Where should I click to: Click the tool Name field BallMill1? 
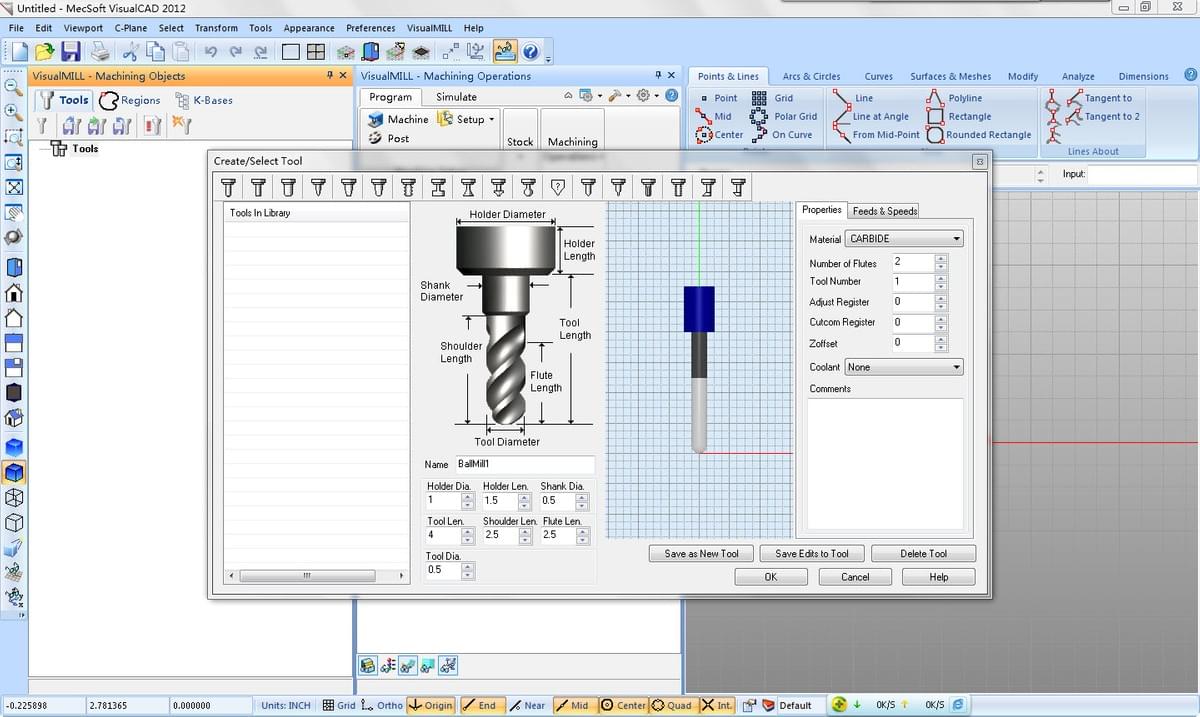click(x=524, y=464)
